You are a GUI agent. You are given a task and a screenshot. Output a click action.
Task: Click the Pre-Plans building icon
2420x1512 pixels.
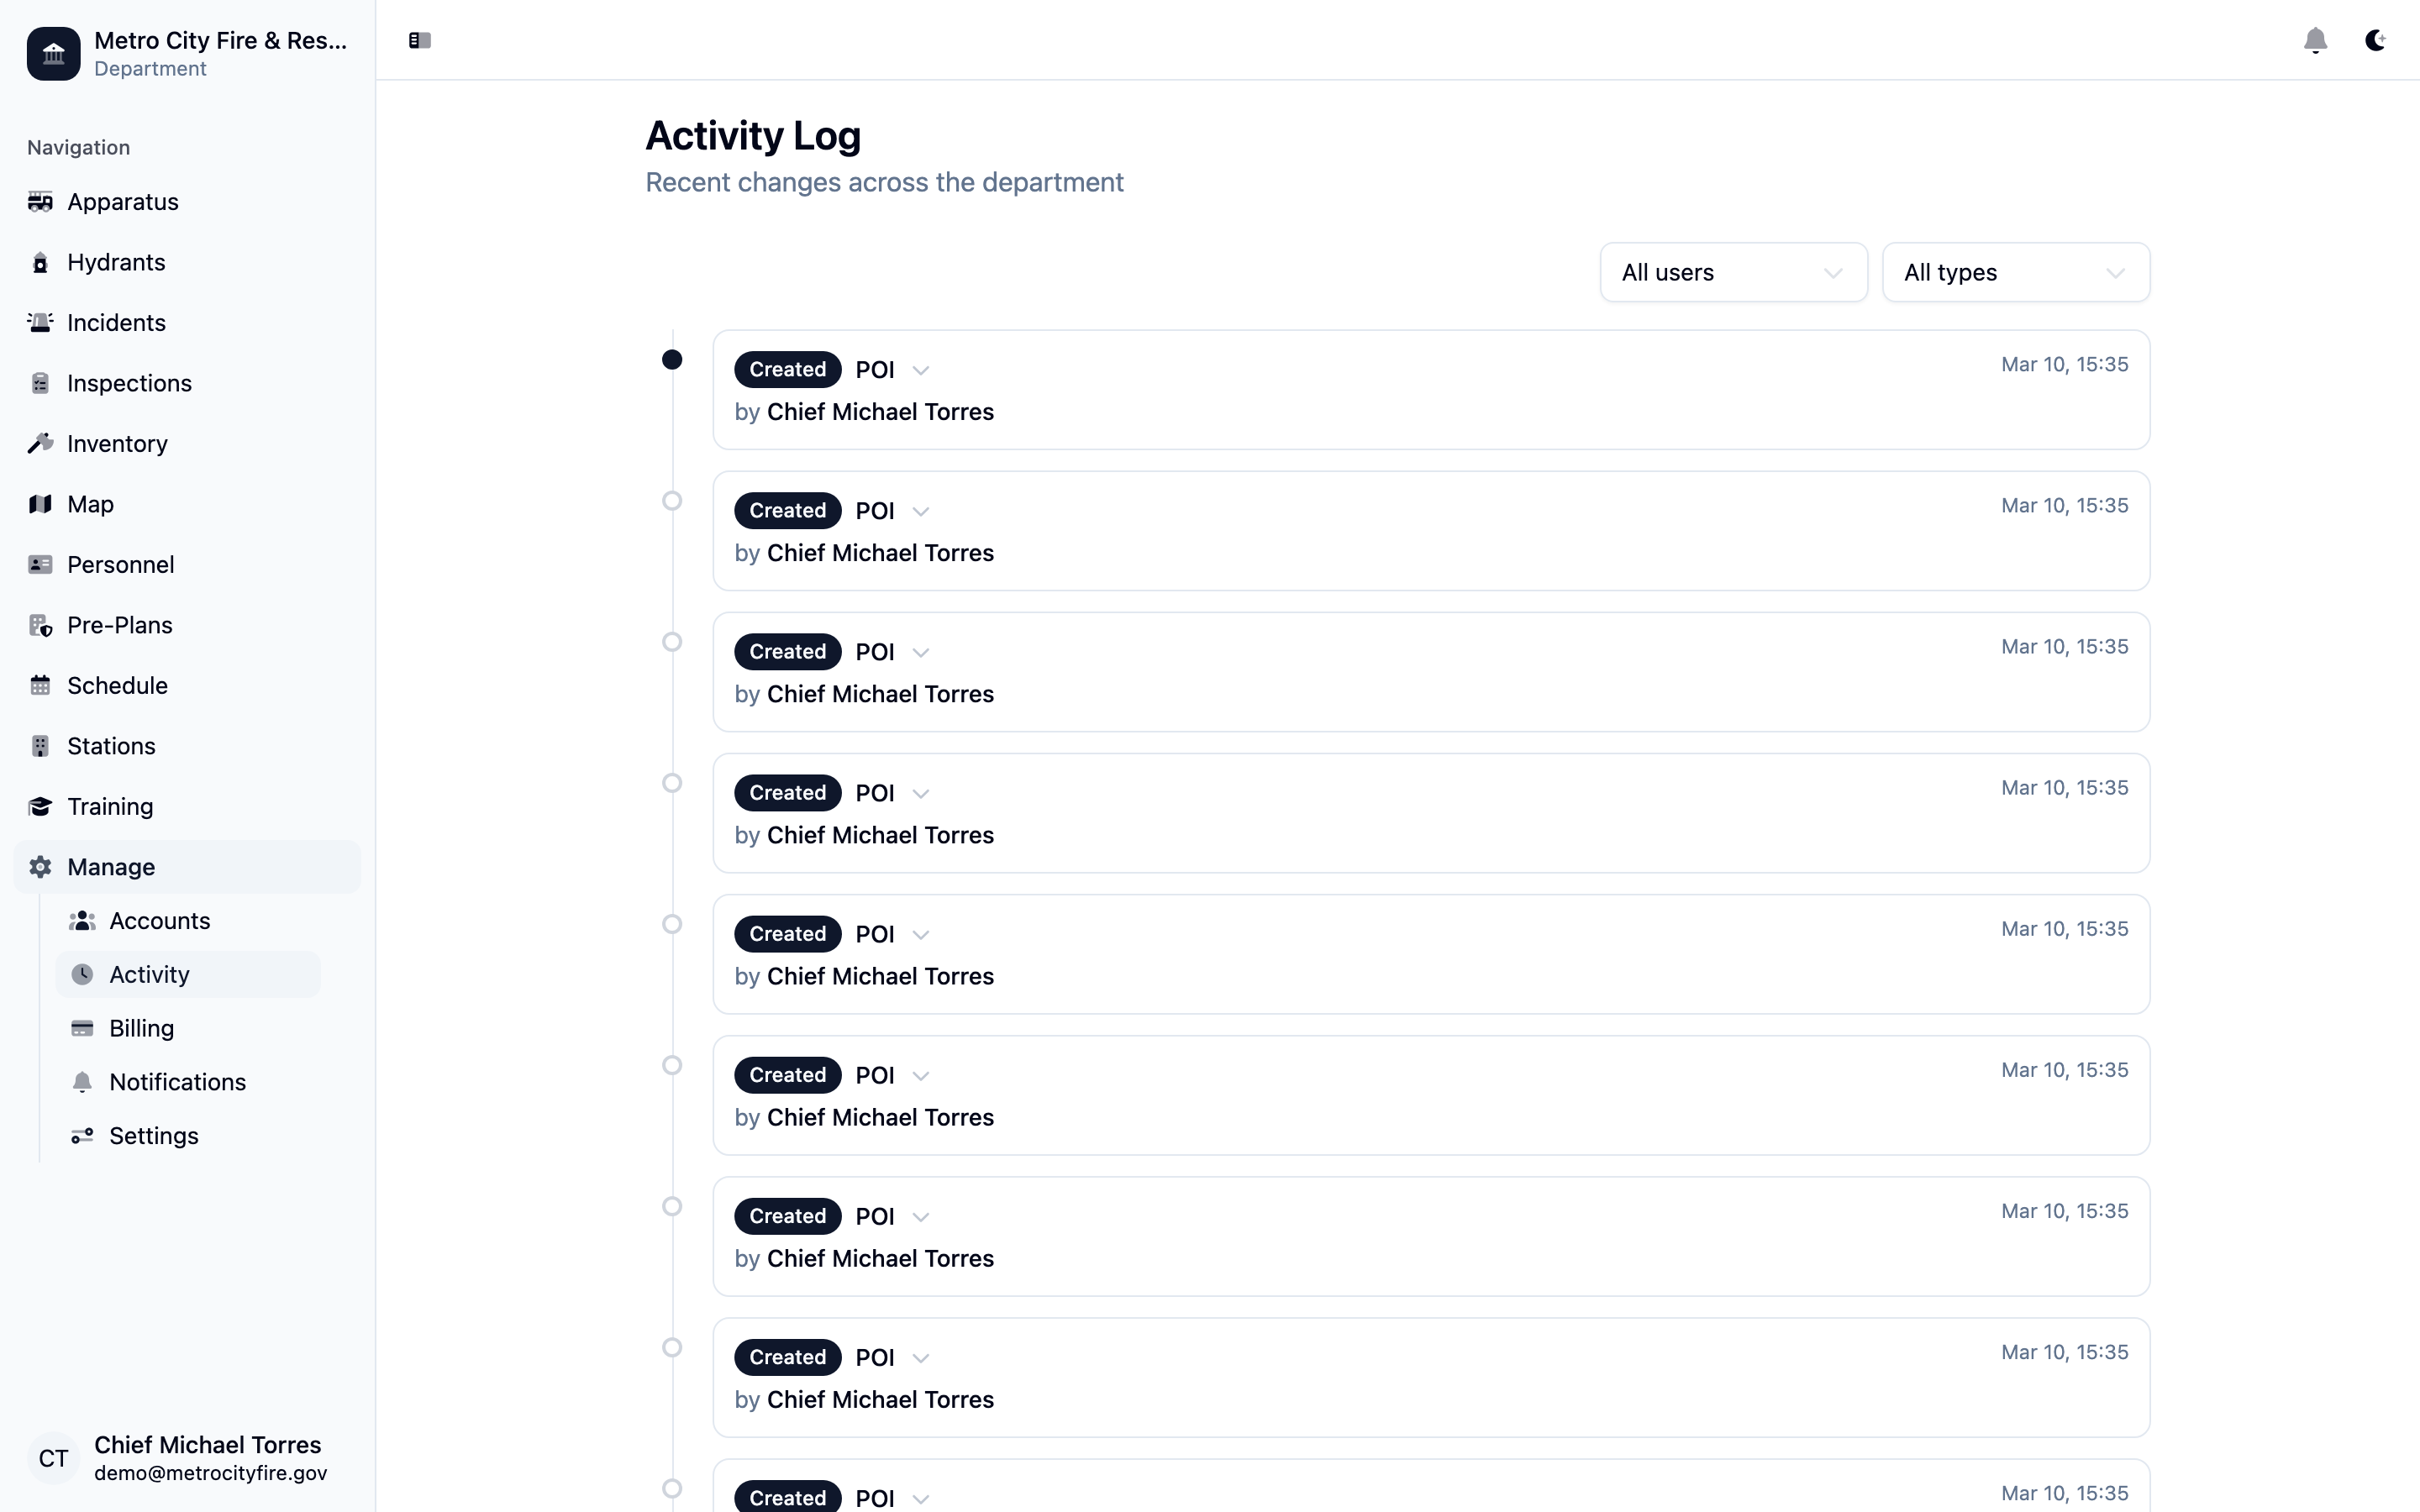tap(40, 626)
